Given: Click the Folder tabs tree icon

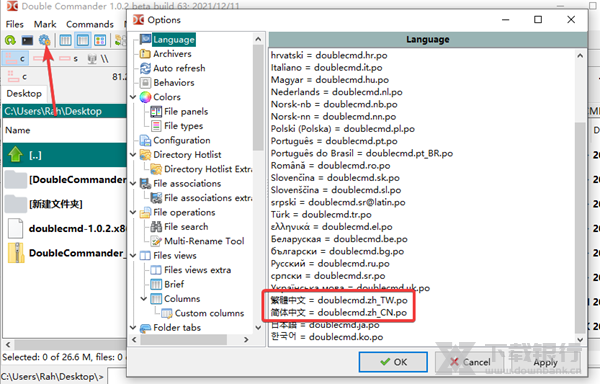Looking at the screenshot, I should [x=145, y=328].
